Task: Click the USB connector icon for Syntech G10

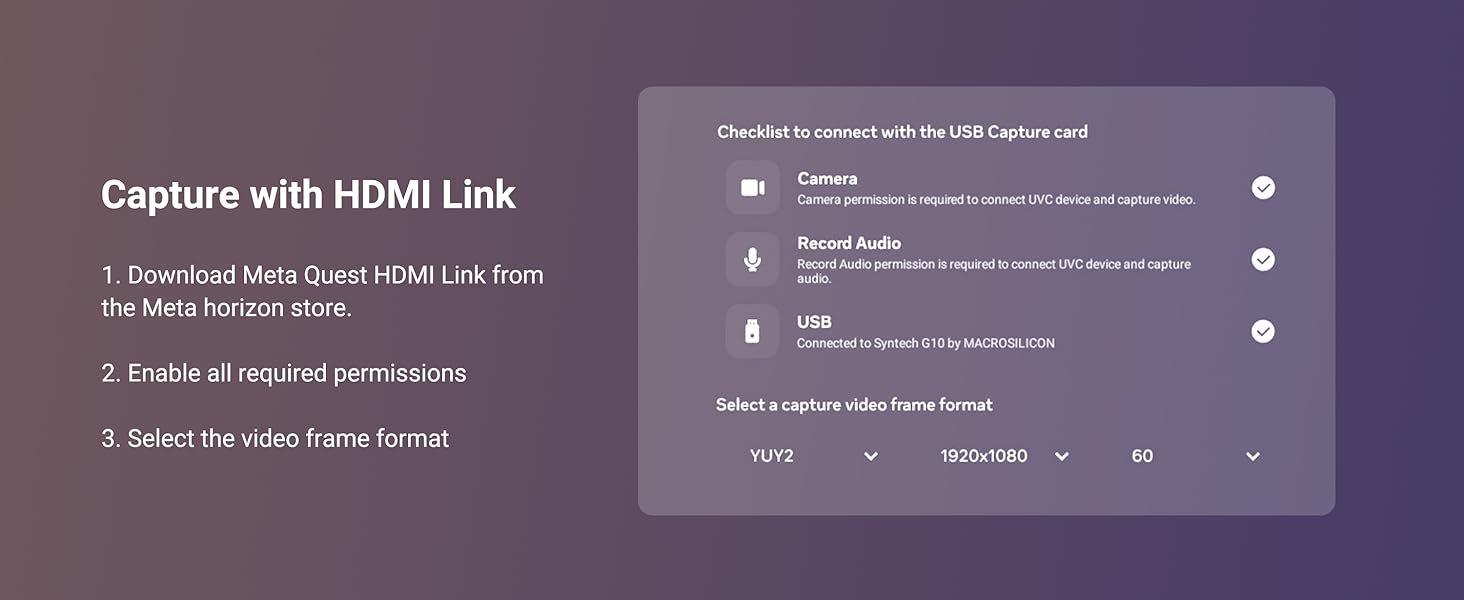Action: [752, 331]
